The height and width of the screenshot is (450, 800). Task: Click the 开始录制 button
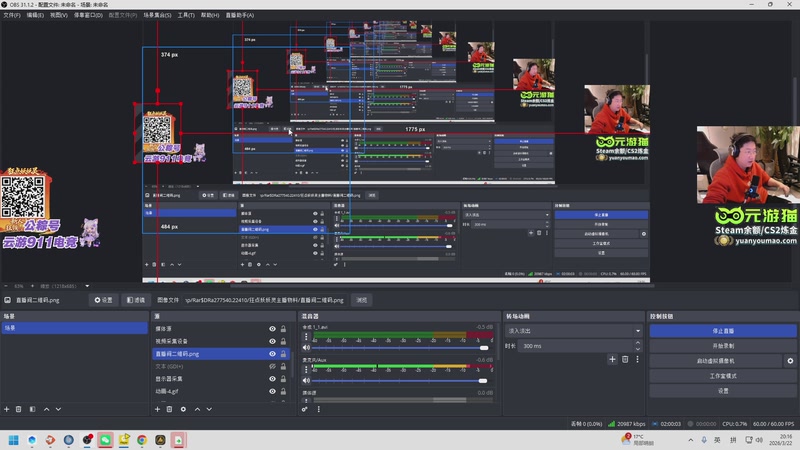pos(723,346)
